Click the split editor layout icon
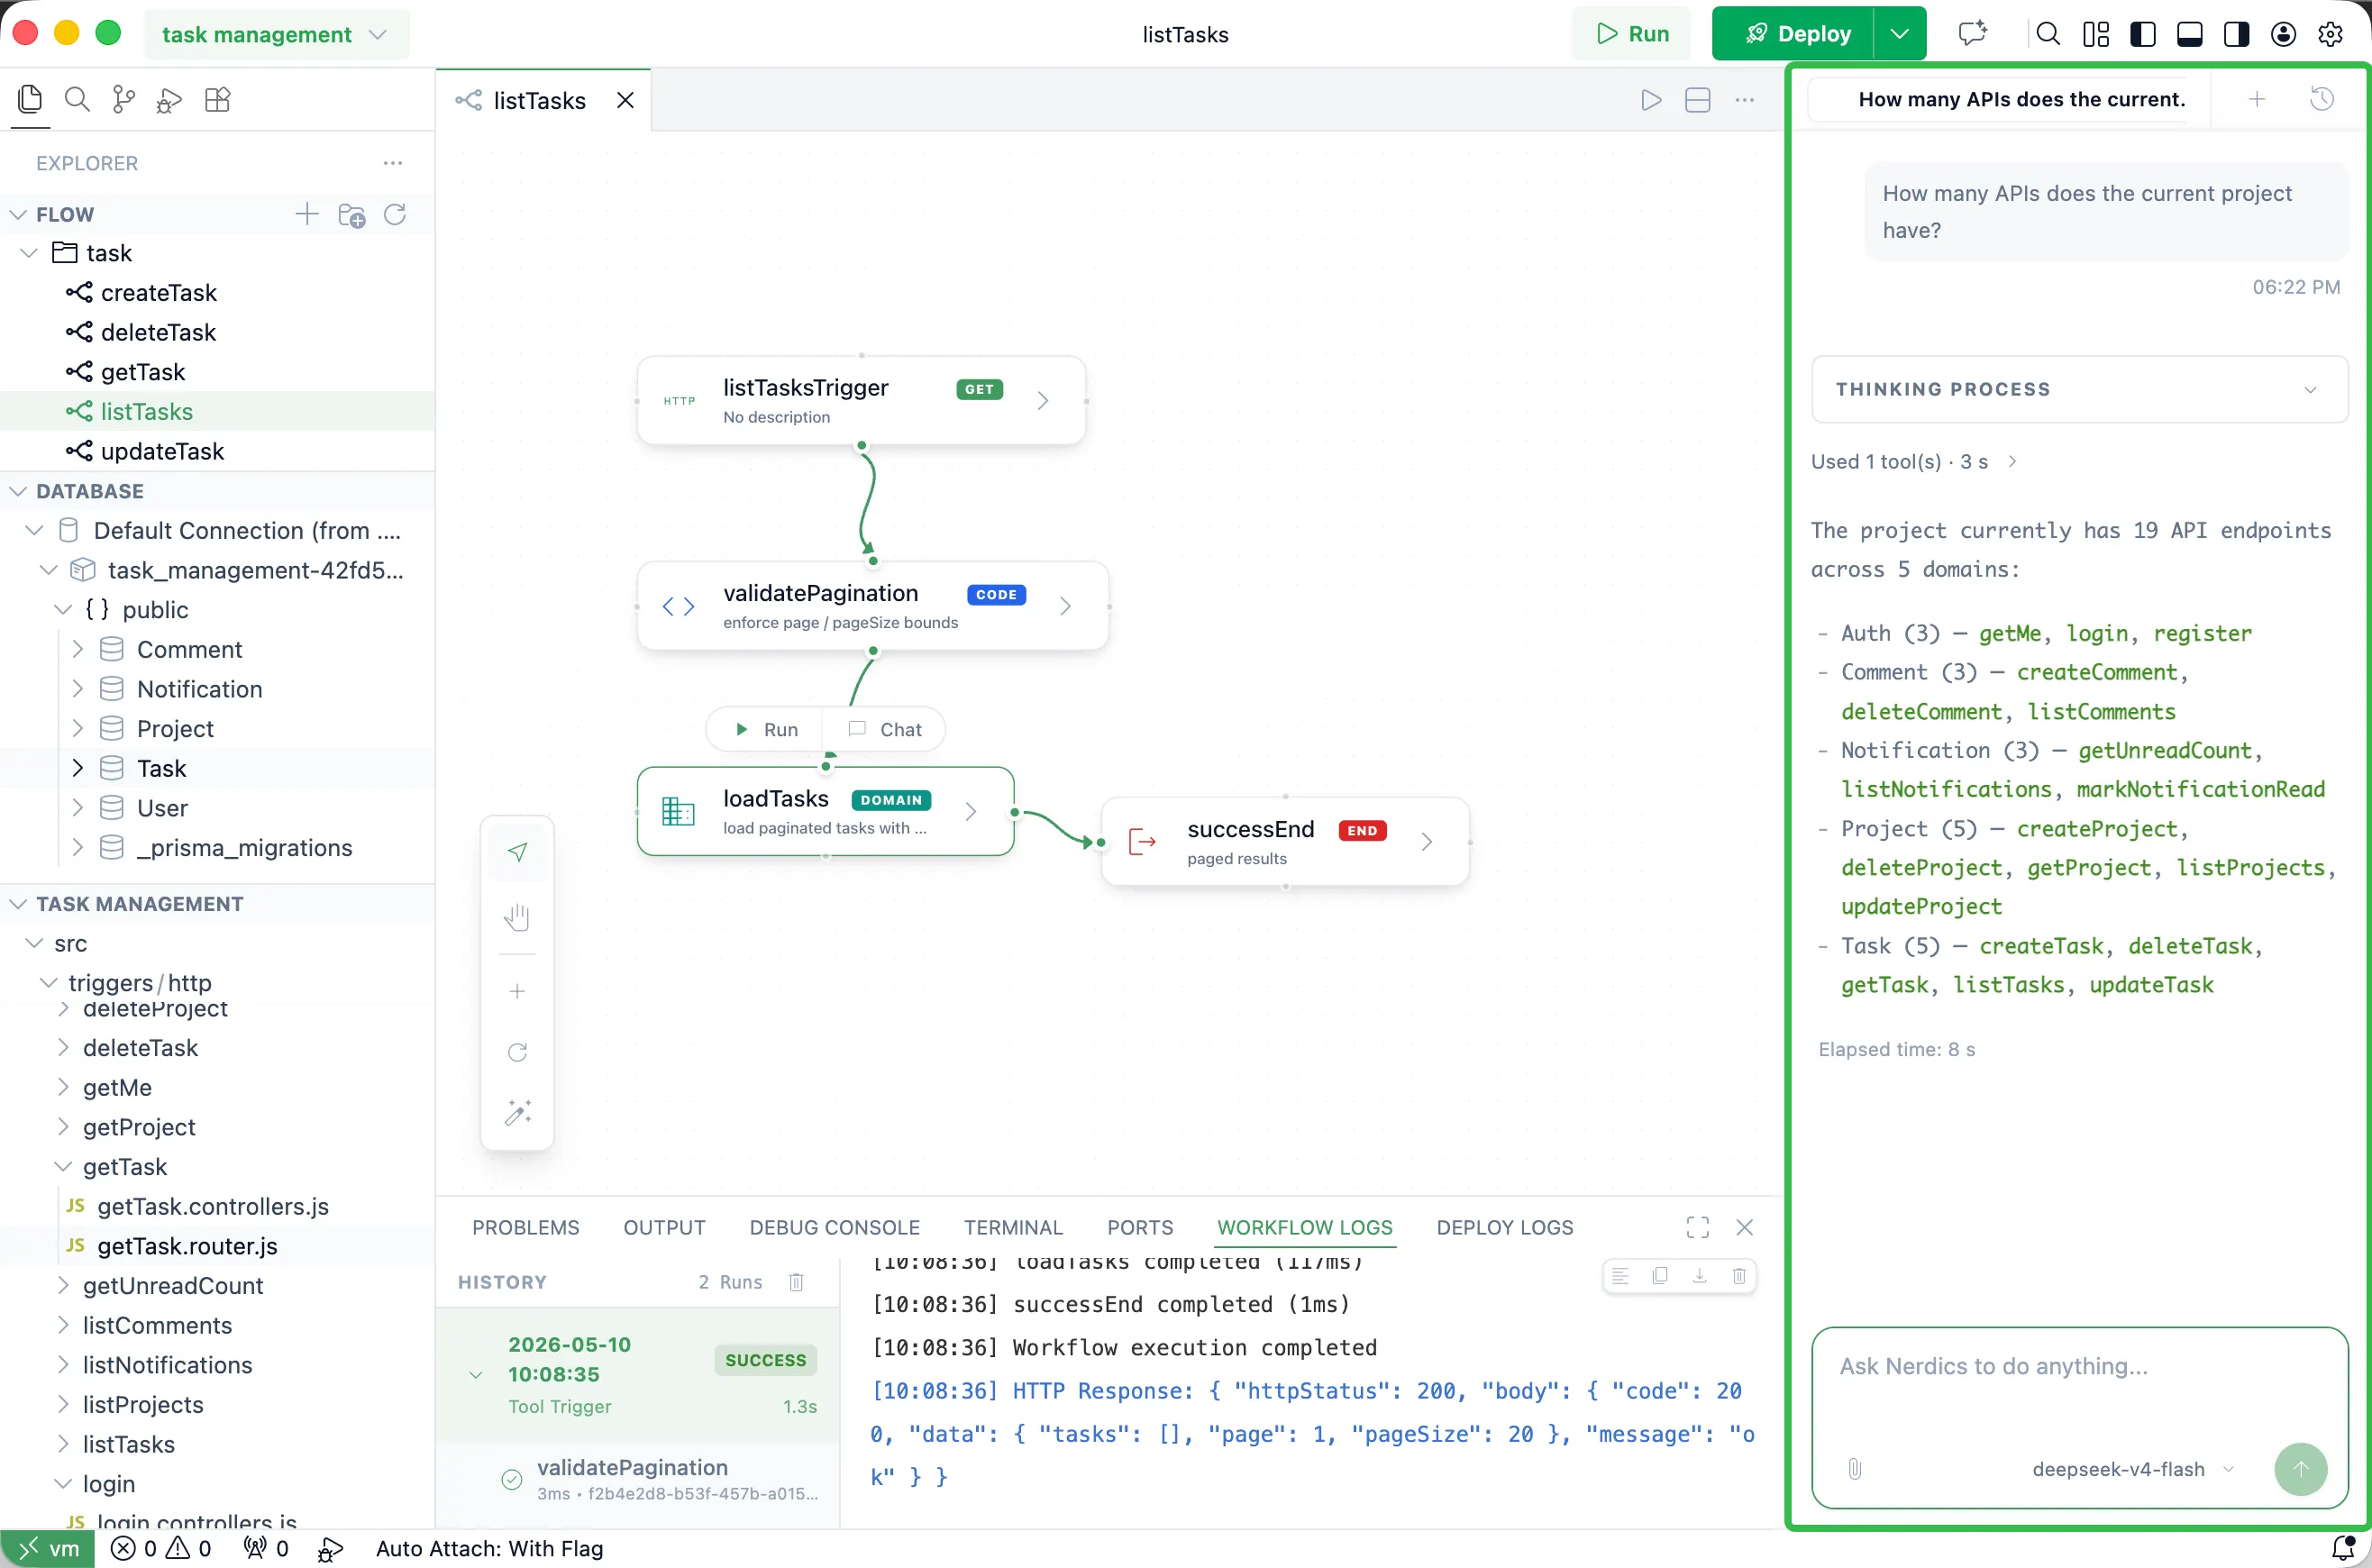Screen dimensions: 2372x1568 [x=1698, y=100]
